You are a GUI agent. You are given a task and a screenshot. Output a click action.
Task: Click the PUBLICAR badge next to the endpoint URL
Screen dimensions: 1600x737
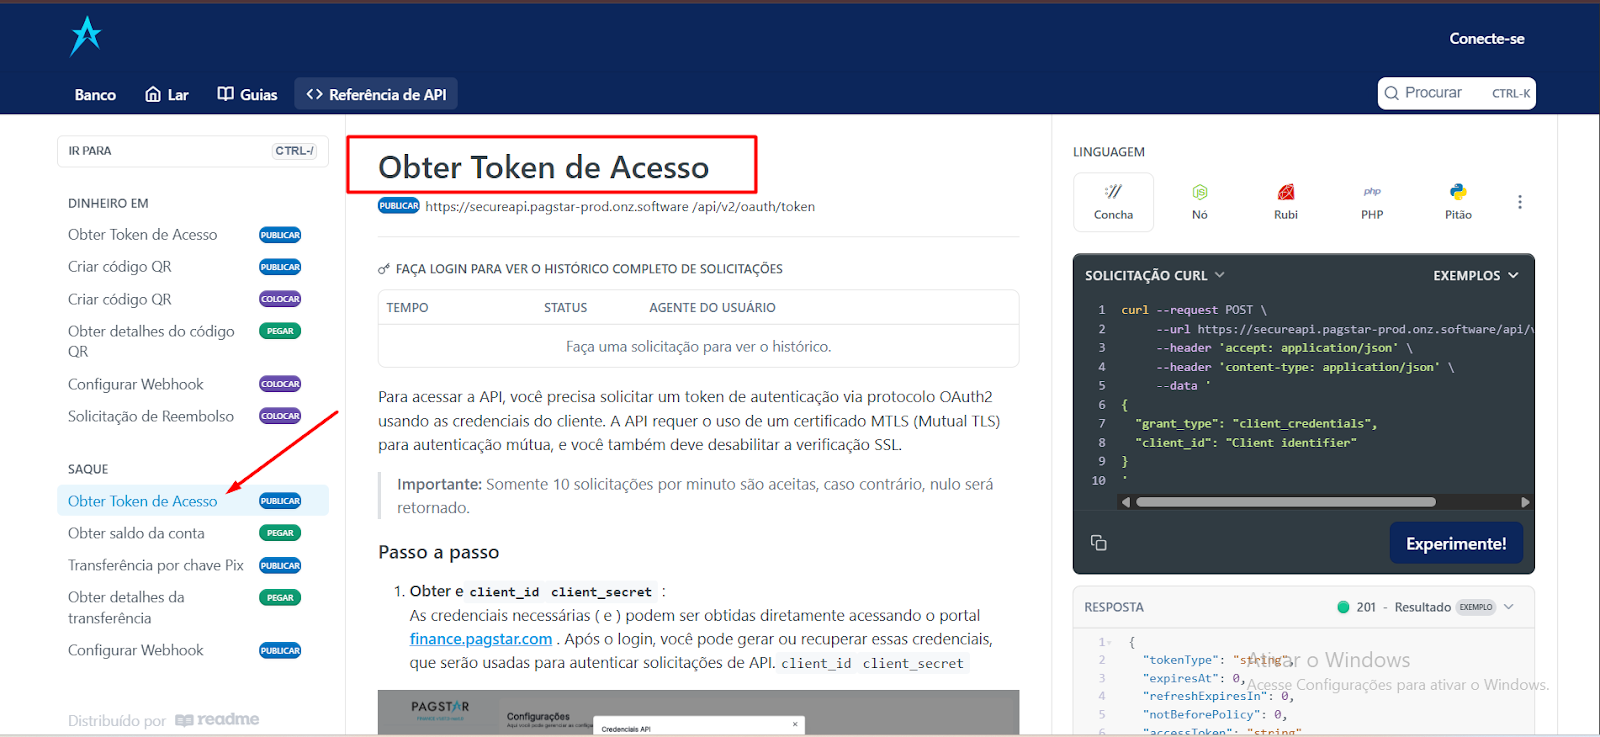pos(398,206)
